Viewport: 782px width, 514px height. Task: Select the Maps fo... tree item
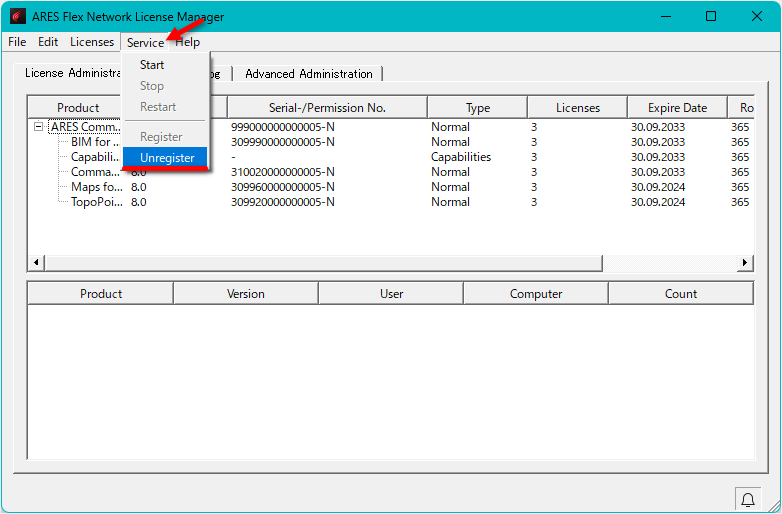[97, 187]
